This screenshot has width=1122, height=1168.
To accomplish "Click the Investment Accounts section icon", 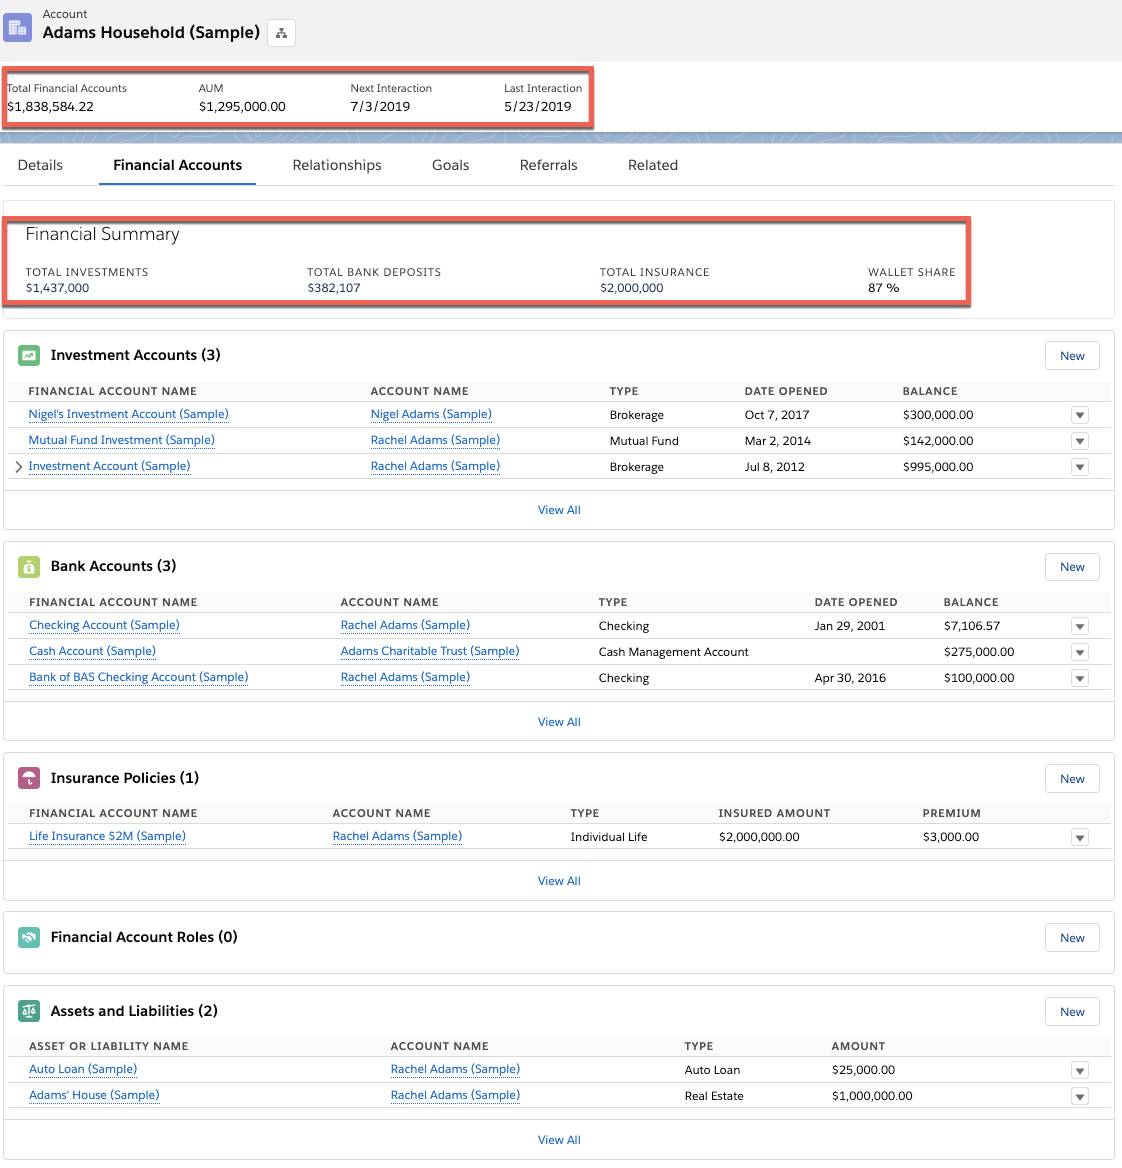I will (x=29, y=354).
